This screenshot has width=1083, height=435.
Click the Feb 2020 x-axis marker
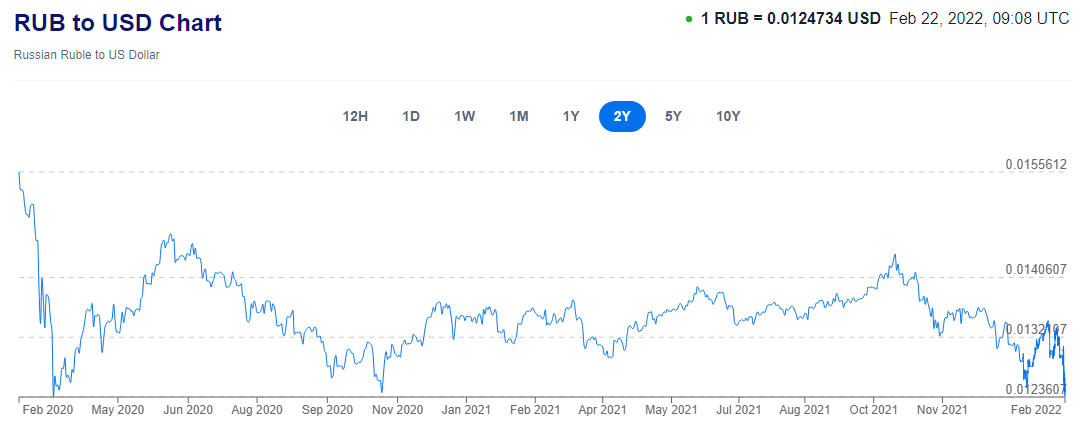pyautogui.click(x=47, y=409)
